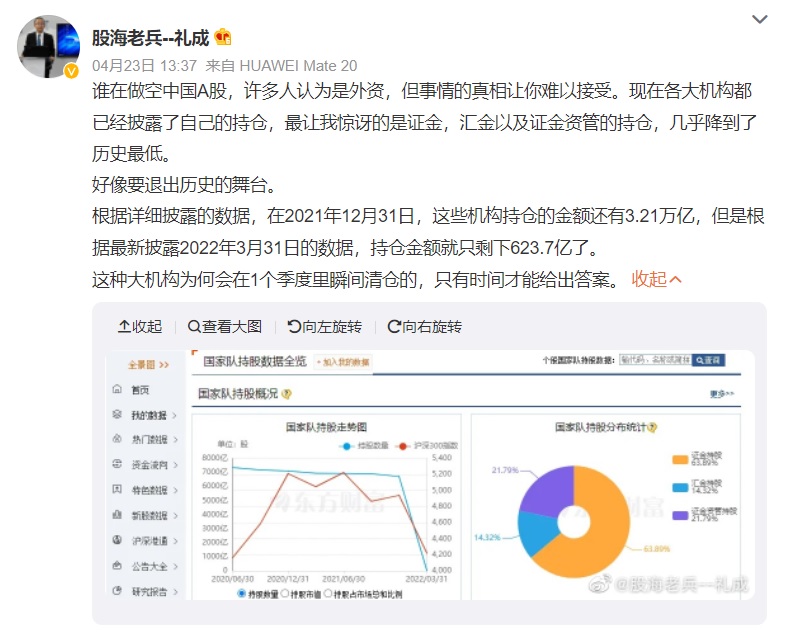
Task: Expand the 研究报告 chevron arrow
Action: 175,592
